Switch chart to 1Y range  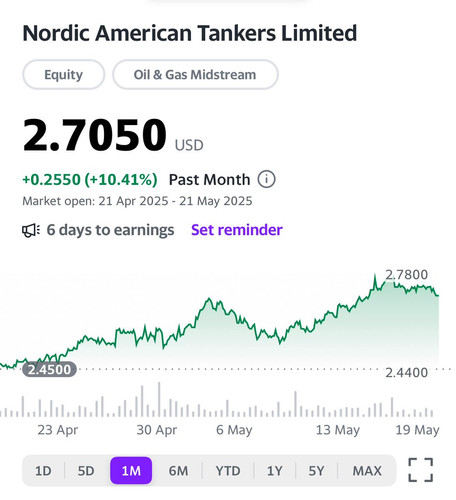[275, 471]
